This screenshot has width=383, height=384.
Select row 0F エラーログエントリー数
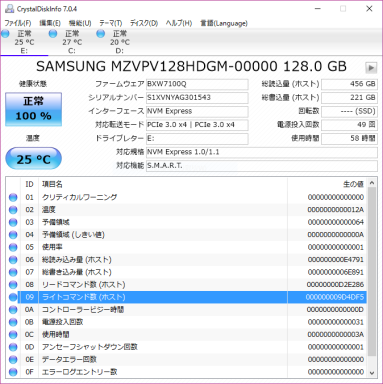point(186,372)
